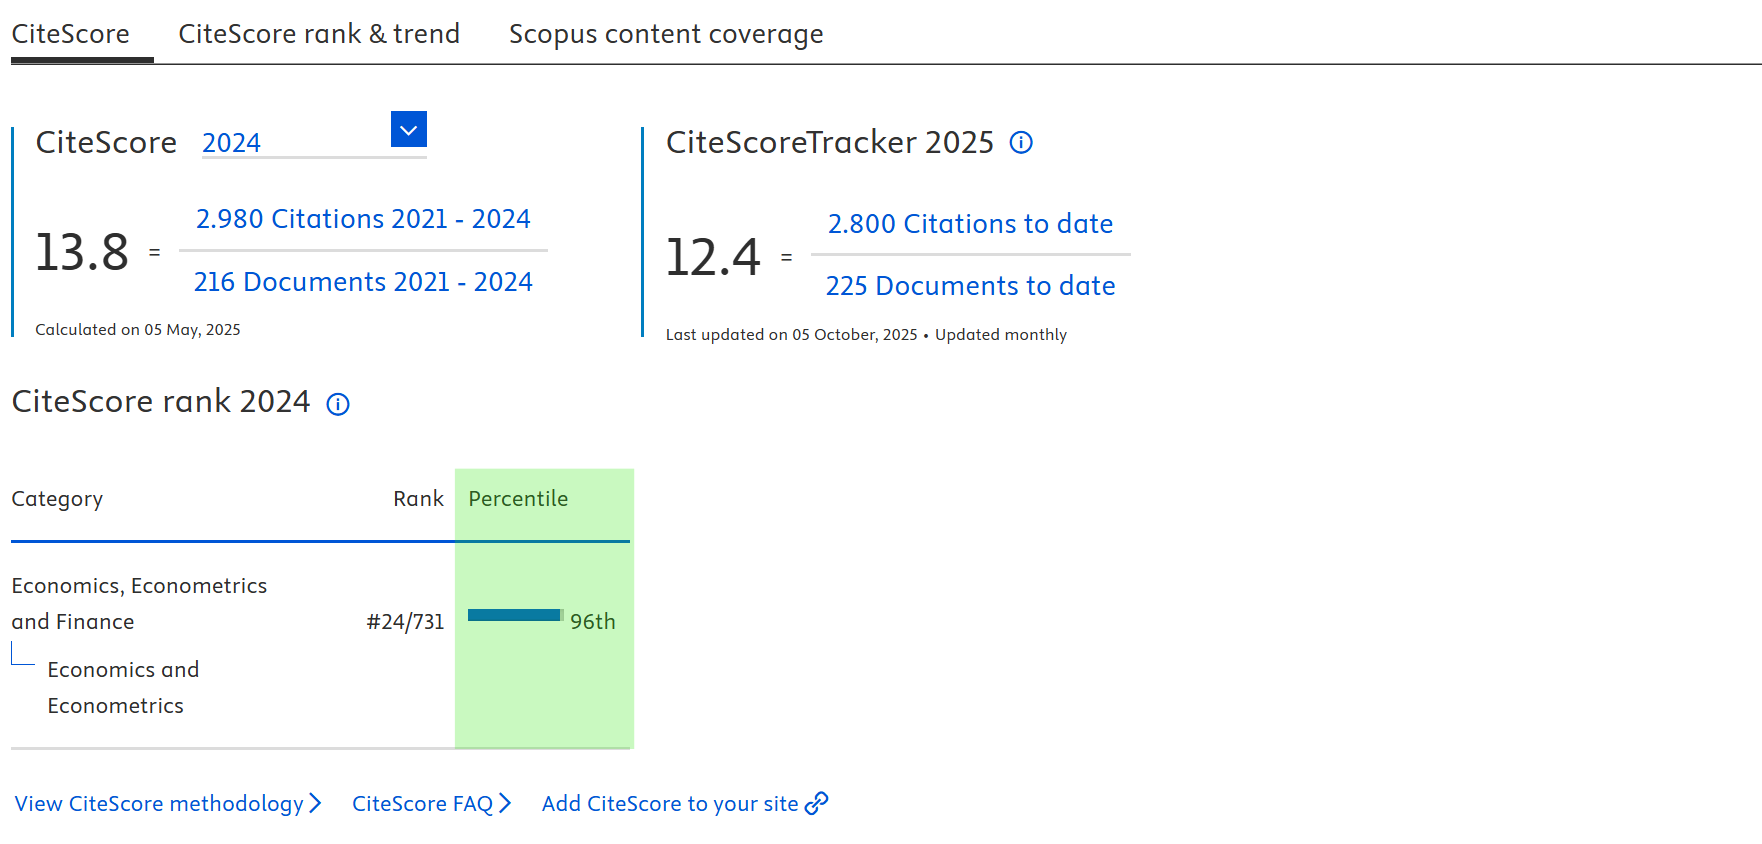Image resolution: width=1762 pixels, height=844 pixels.
Task: Select the #24/731 rank value
Action: tap(405, 622)
